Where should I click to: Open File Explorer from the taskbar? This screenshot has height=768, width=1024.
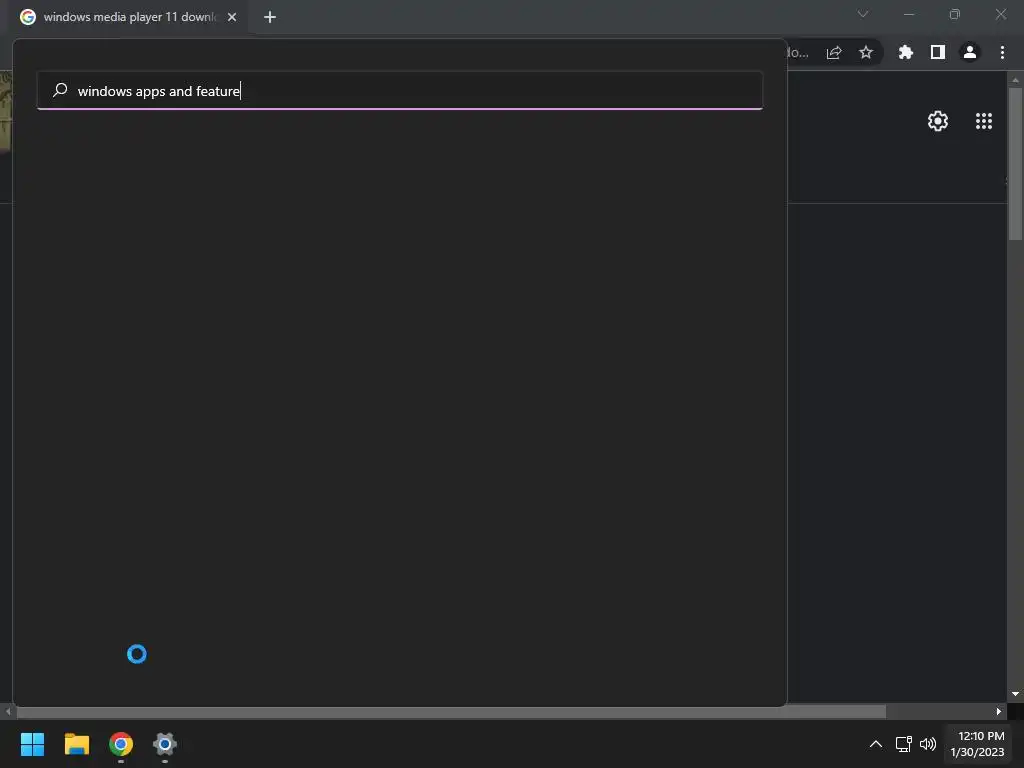pos(76,744)
